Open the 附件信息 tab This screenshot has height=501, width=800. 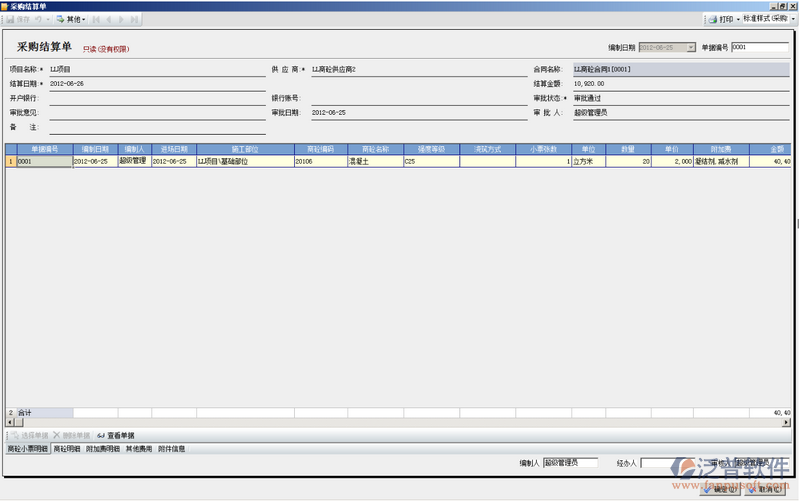(172, 449)
